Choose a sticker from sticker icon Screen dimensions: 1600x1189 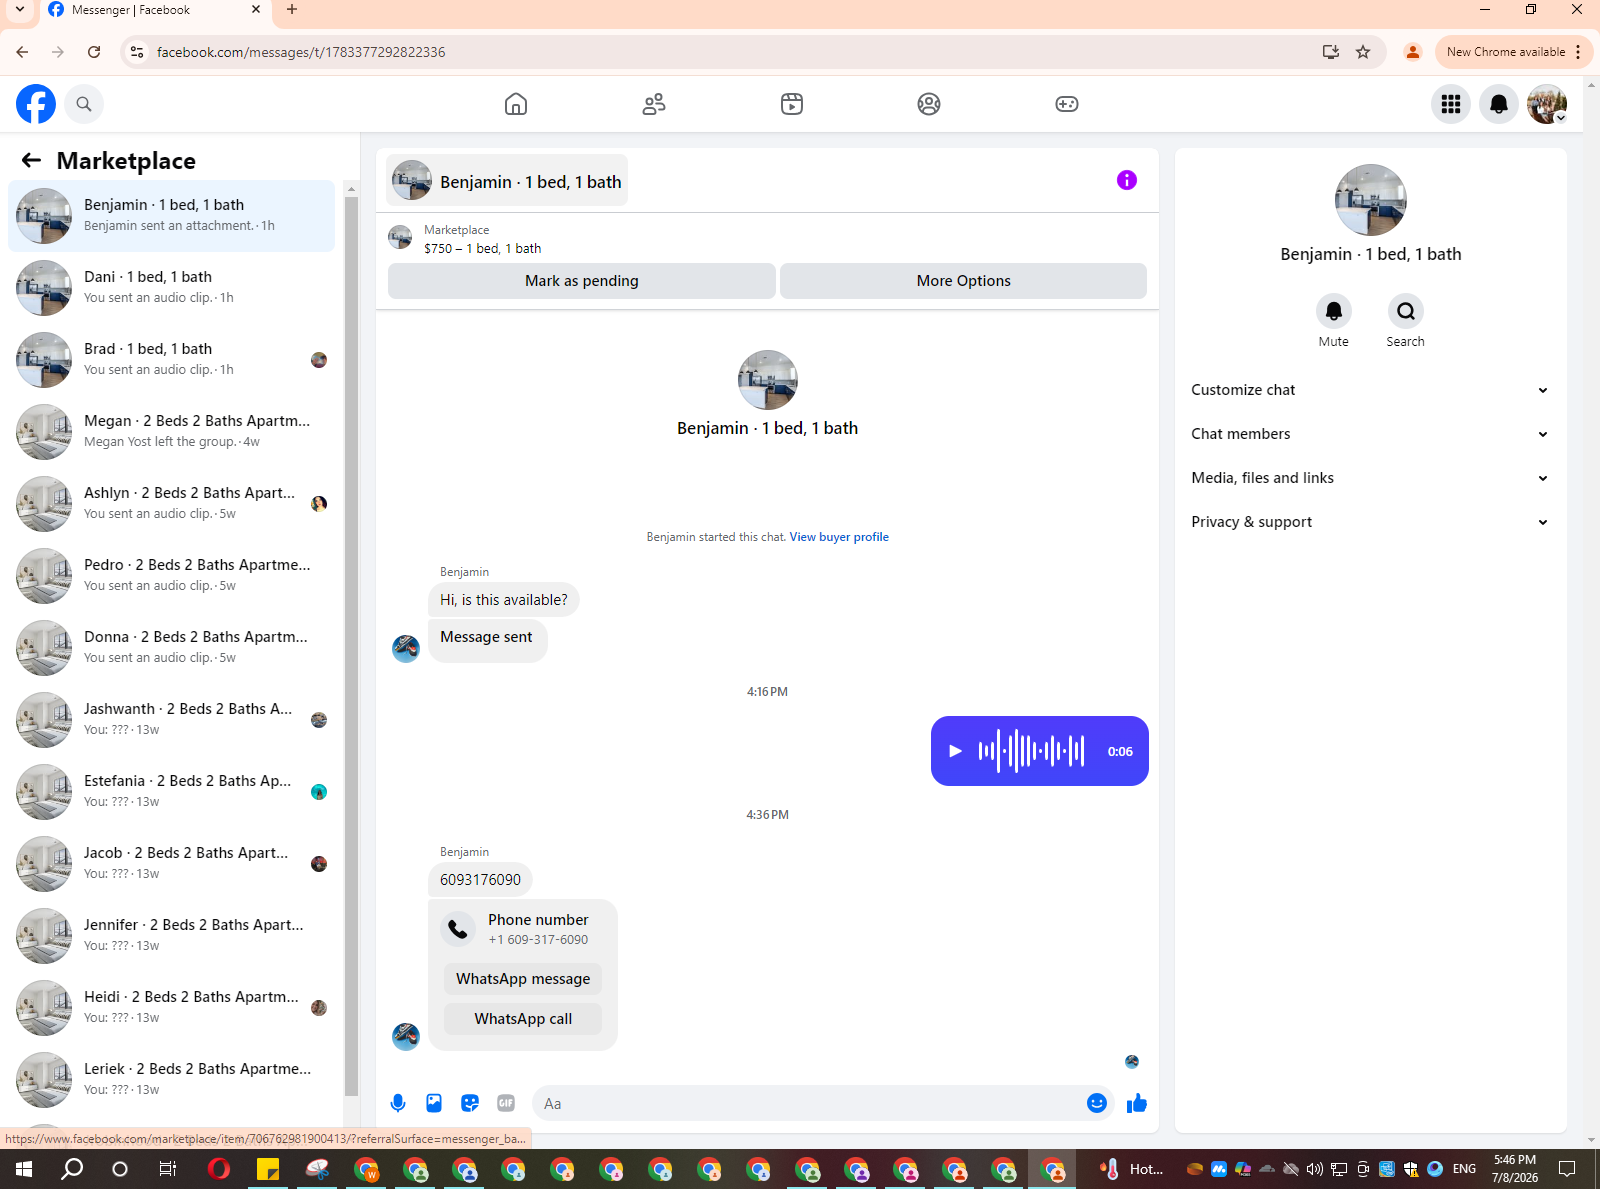[470, 1103]
